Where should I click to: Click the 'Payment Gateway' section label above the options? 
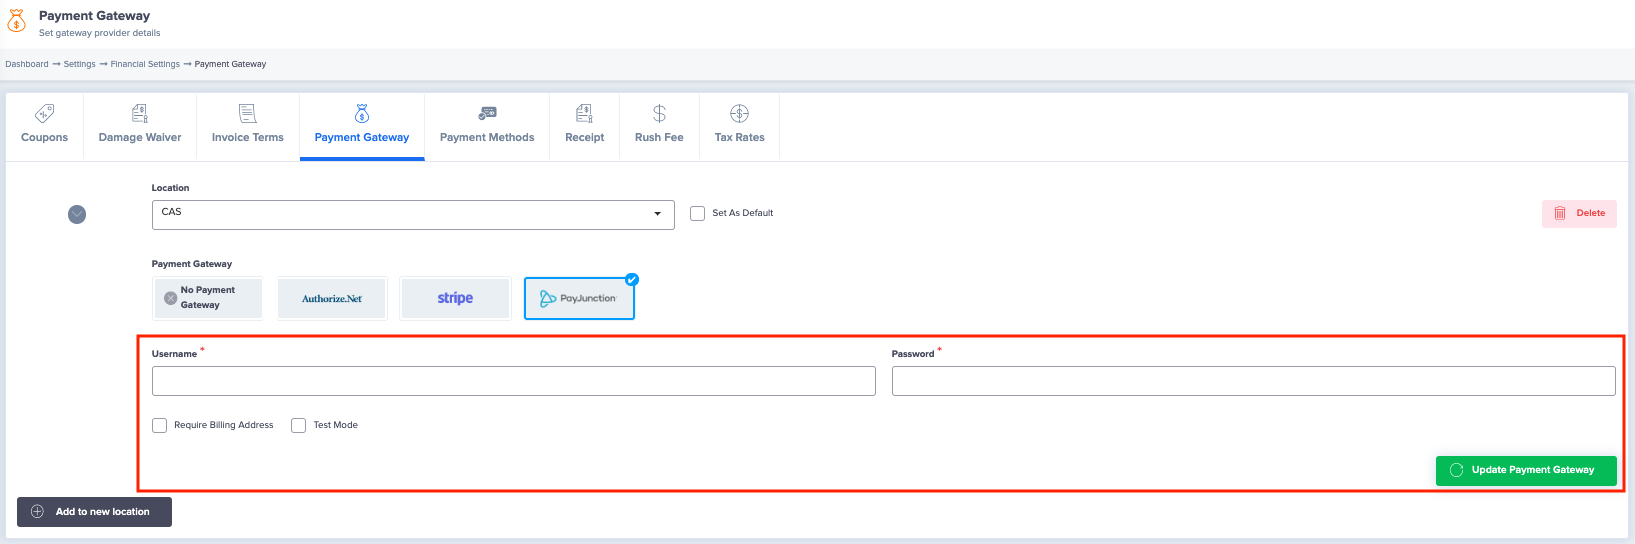click(192, 264)
